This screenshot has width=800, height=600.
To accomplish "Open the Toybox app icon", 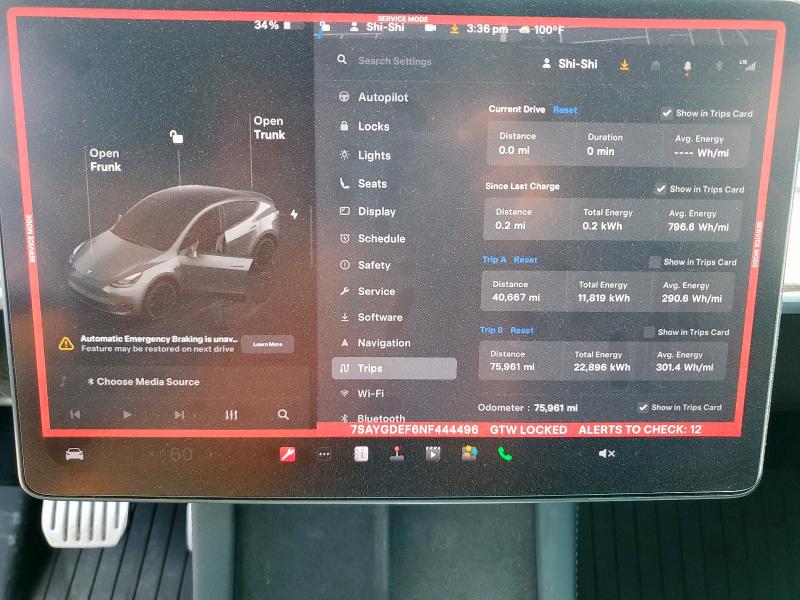I will point(469,453).
